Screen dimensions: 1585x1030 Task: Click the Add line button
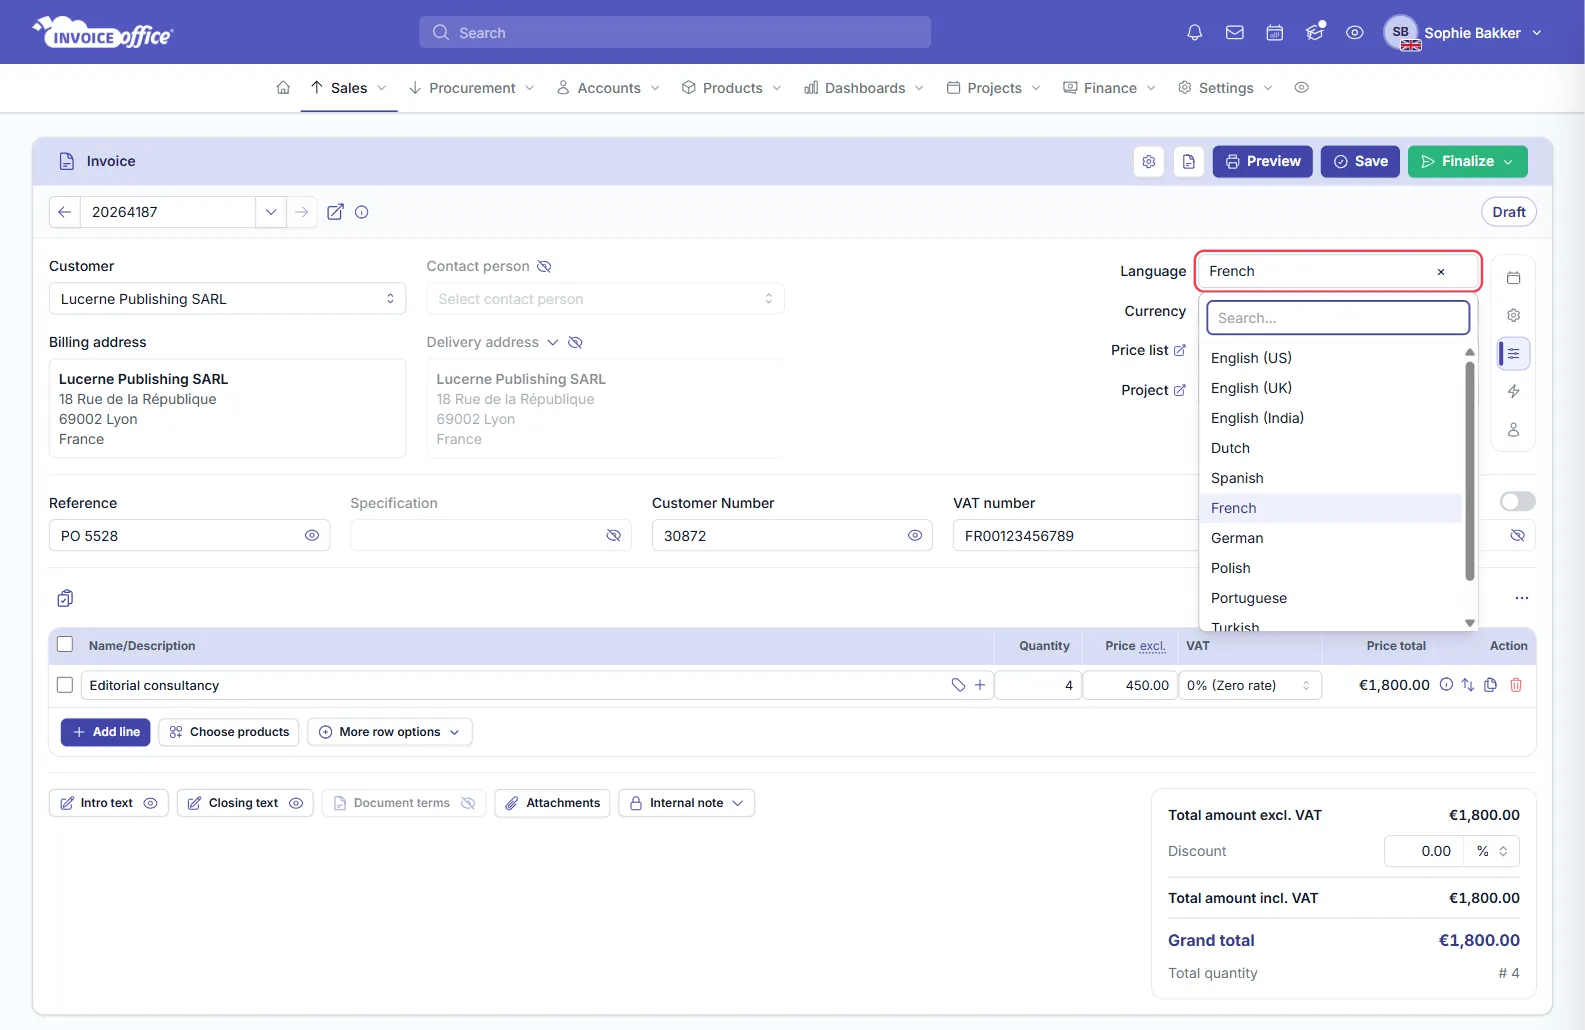click(106, 732)
